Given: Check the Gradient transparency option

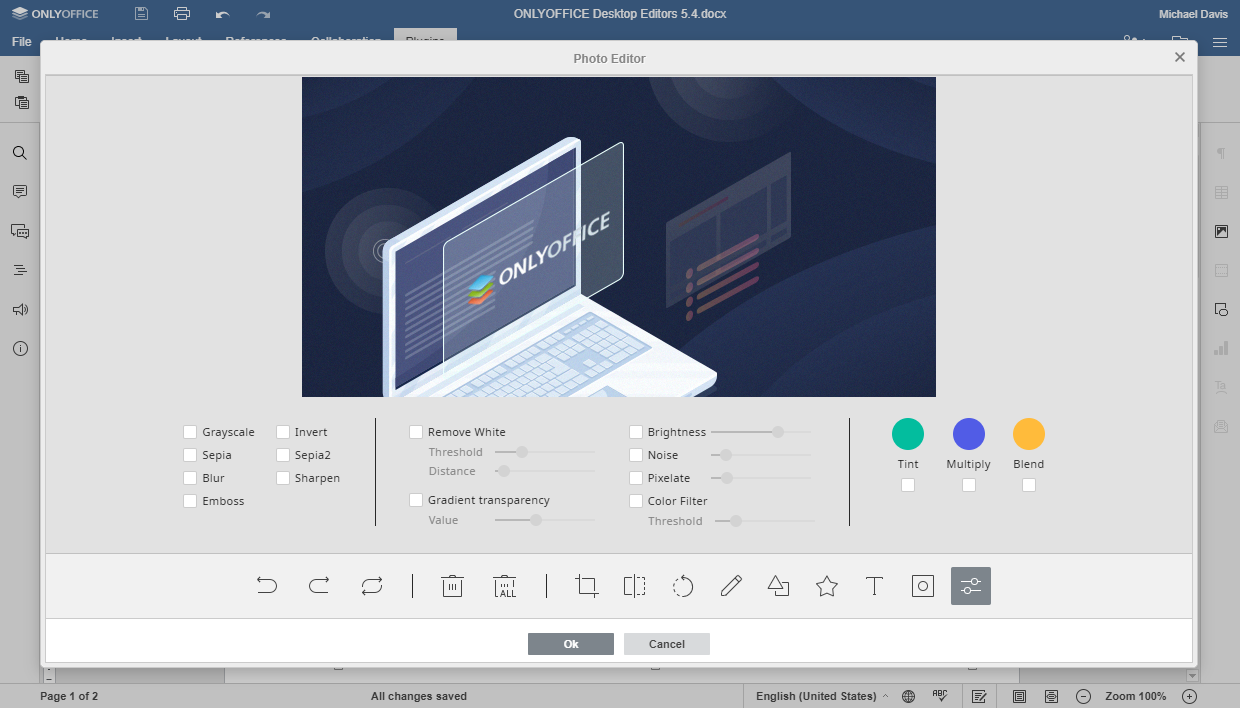Looking at the screenshot, I should point(416,500).
